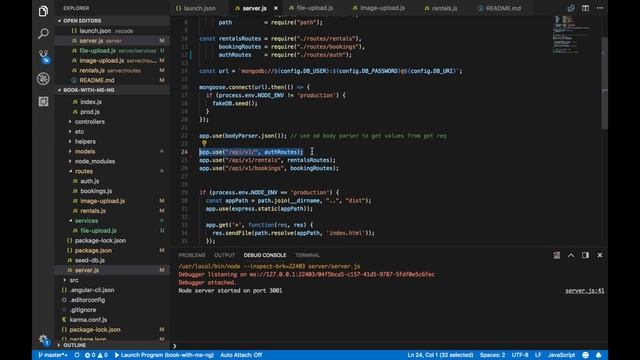Clear the debug console output
Screen dimensions: 640x360
pyautogui.click(x=557, y=255)
